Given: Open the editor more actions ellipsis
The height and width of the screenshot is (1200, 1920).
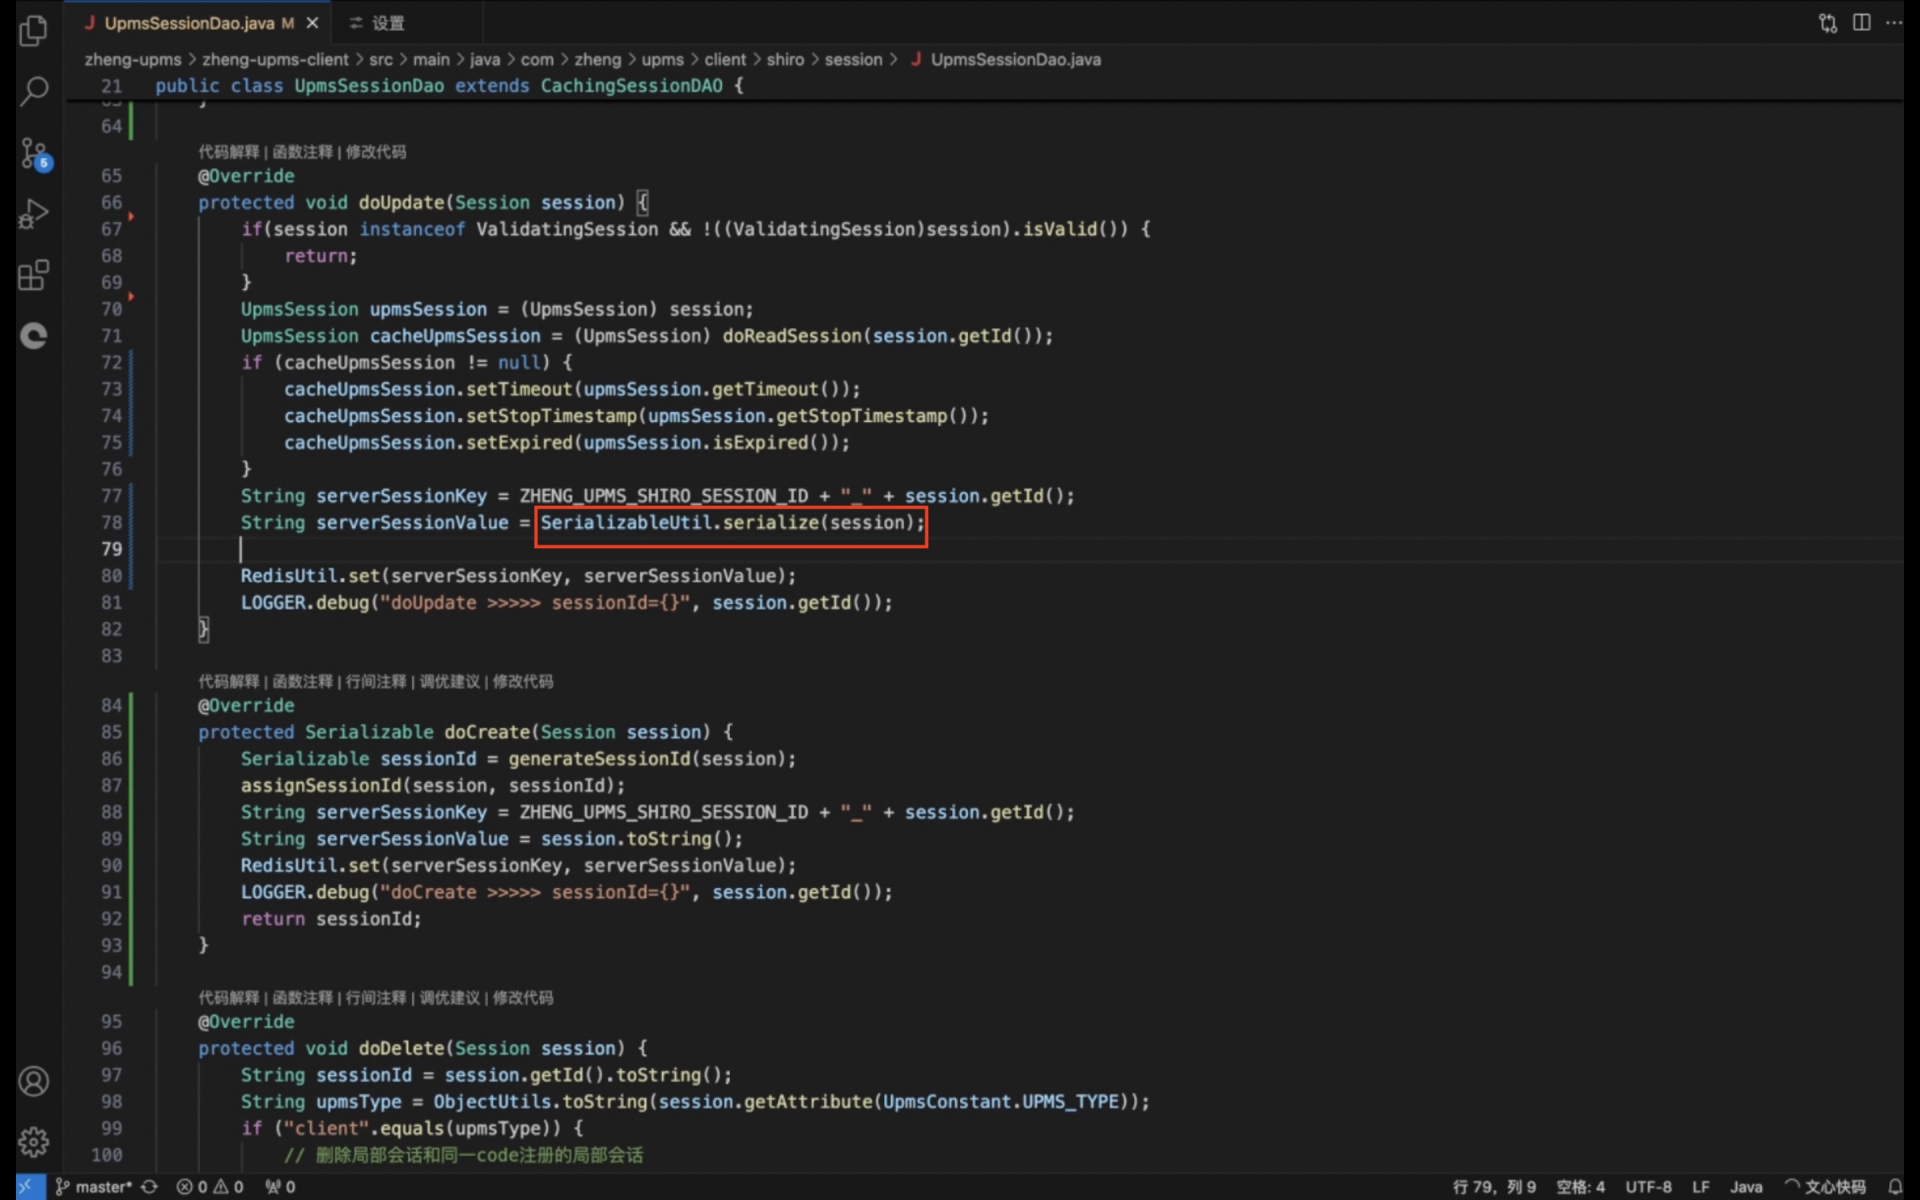Looking at the screenshot, I should point(1894,22).
